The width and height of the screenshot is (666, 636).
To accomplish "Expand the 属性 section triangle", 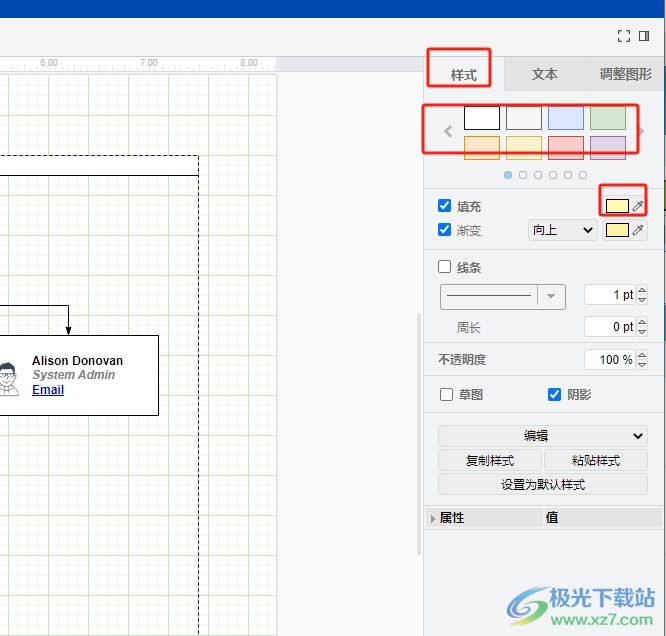I will click(x=432, y=518).
